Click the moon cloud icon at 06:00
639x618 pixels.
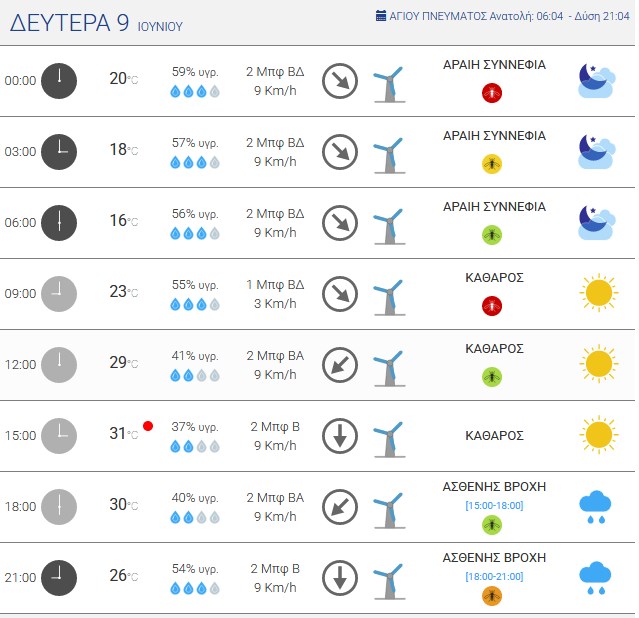[x=597, y=223]
